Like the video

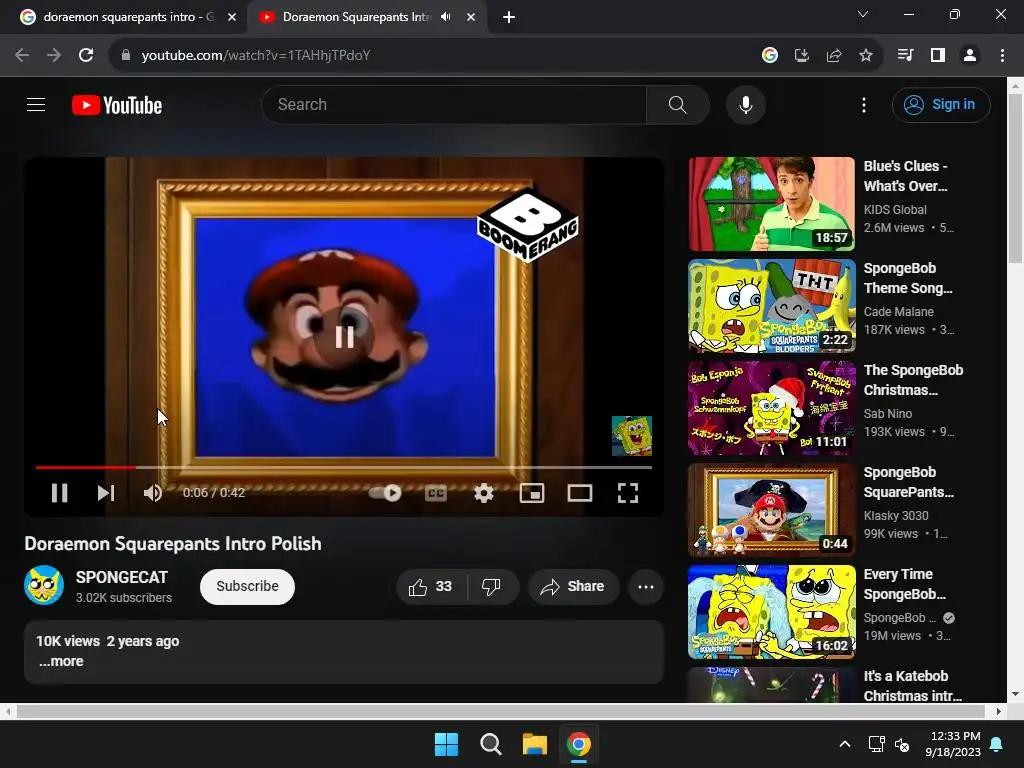click(x=431, y=586)
